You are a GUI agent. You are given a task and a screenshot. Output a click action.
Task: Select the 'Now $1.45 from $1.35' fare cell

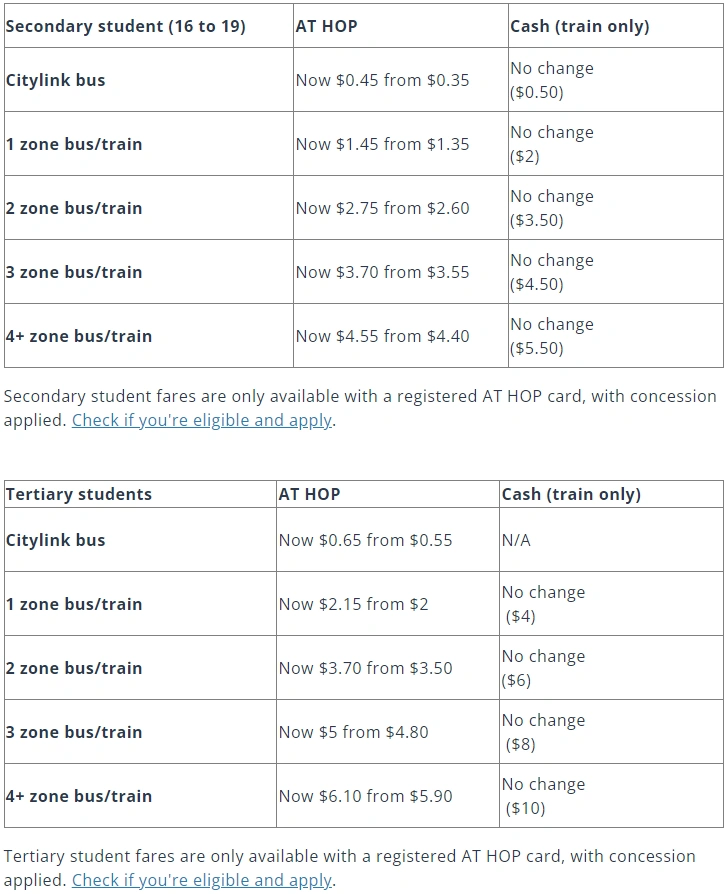(382, 144)
